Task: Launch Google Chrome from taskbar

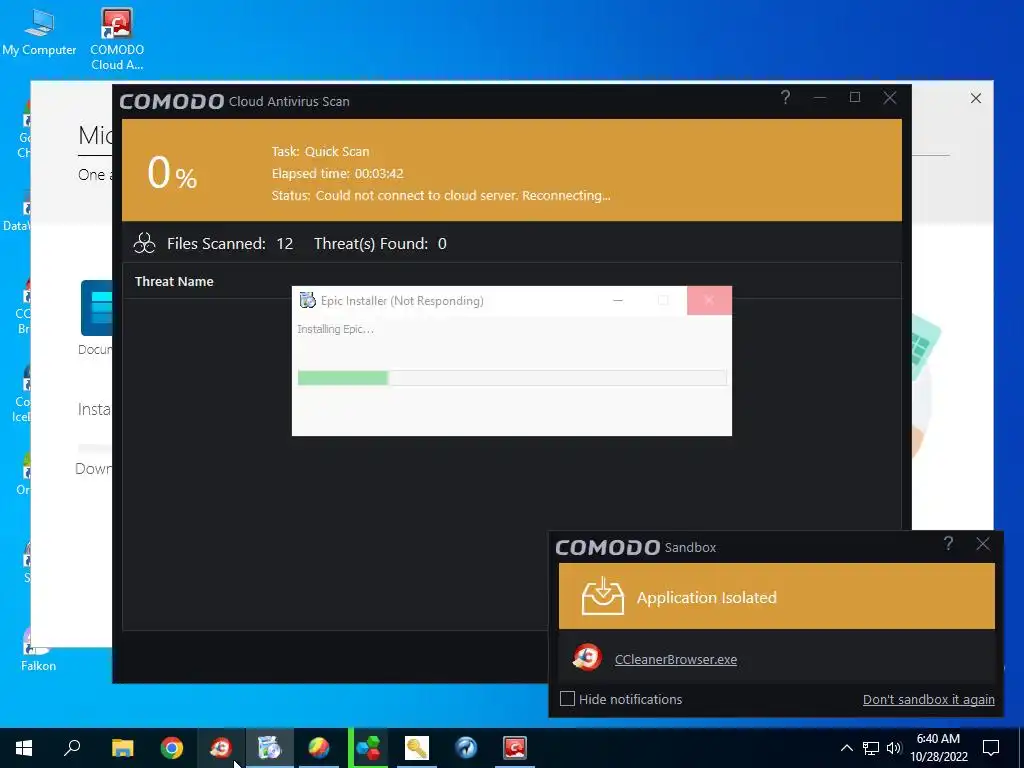Action: pyautogui.click(x=172, y=748)
